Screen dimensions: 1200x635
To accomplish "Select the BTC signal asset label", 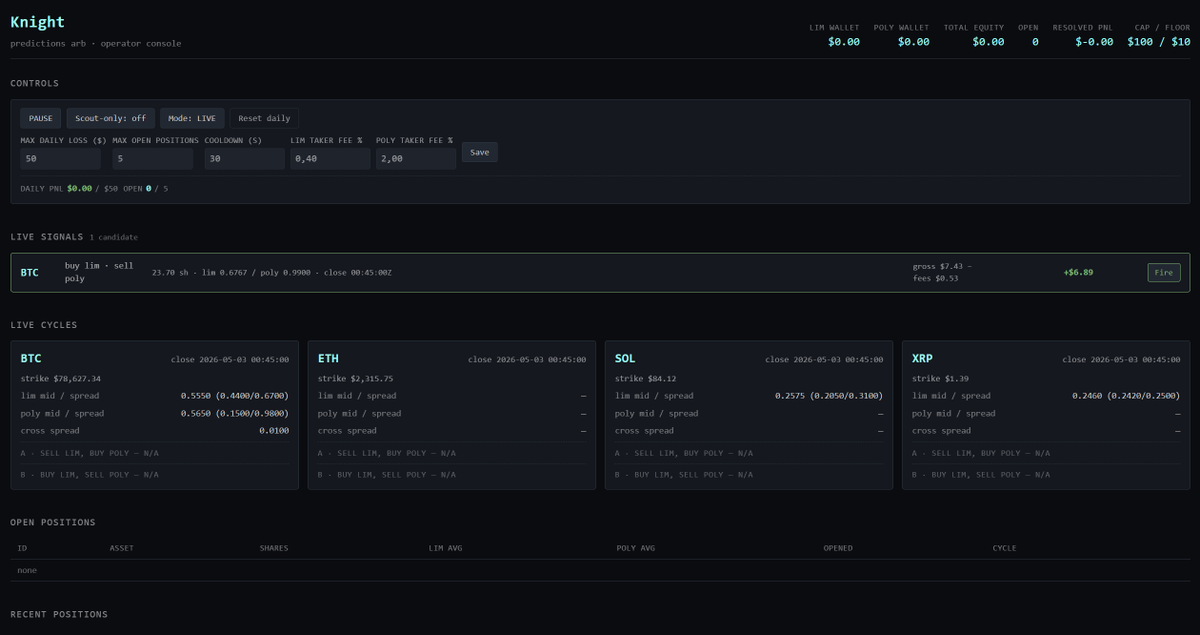I will [30, 272].
